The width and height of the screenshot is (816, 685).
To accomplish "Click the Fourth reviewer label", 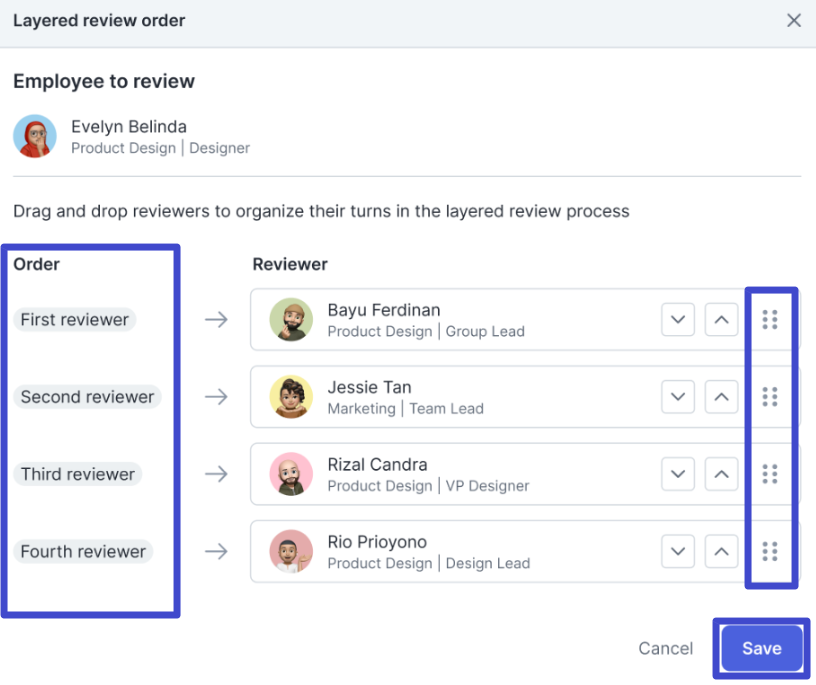I will (83, 551).
